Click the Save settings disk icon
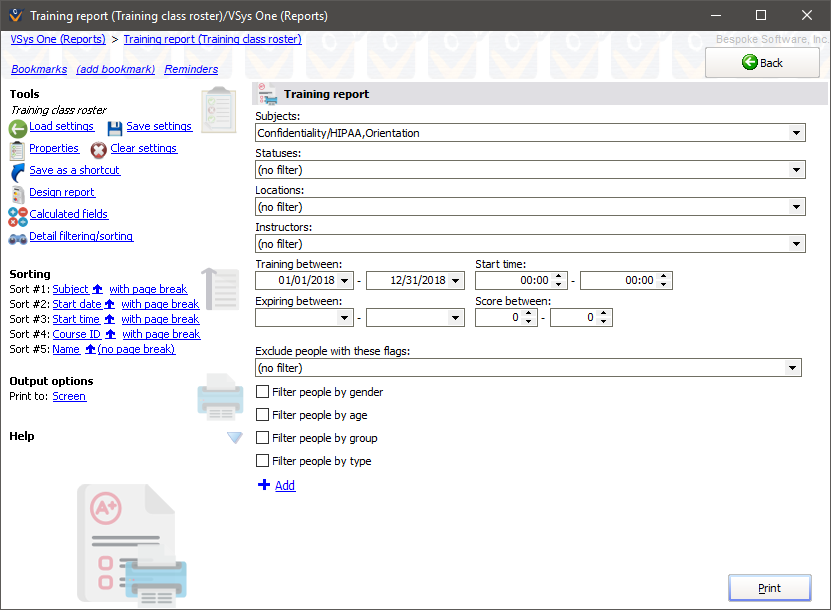Viewport: 831px width, 610px height. point(116,126)
